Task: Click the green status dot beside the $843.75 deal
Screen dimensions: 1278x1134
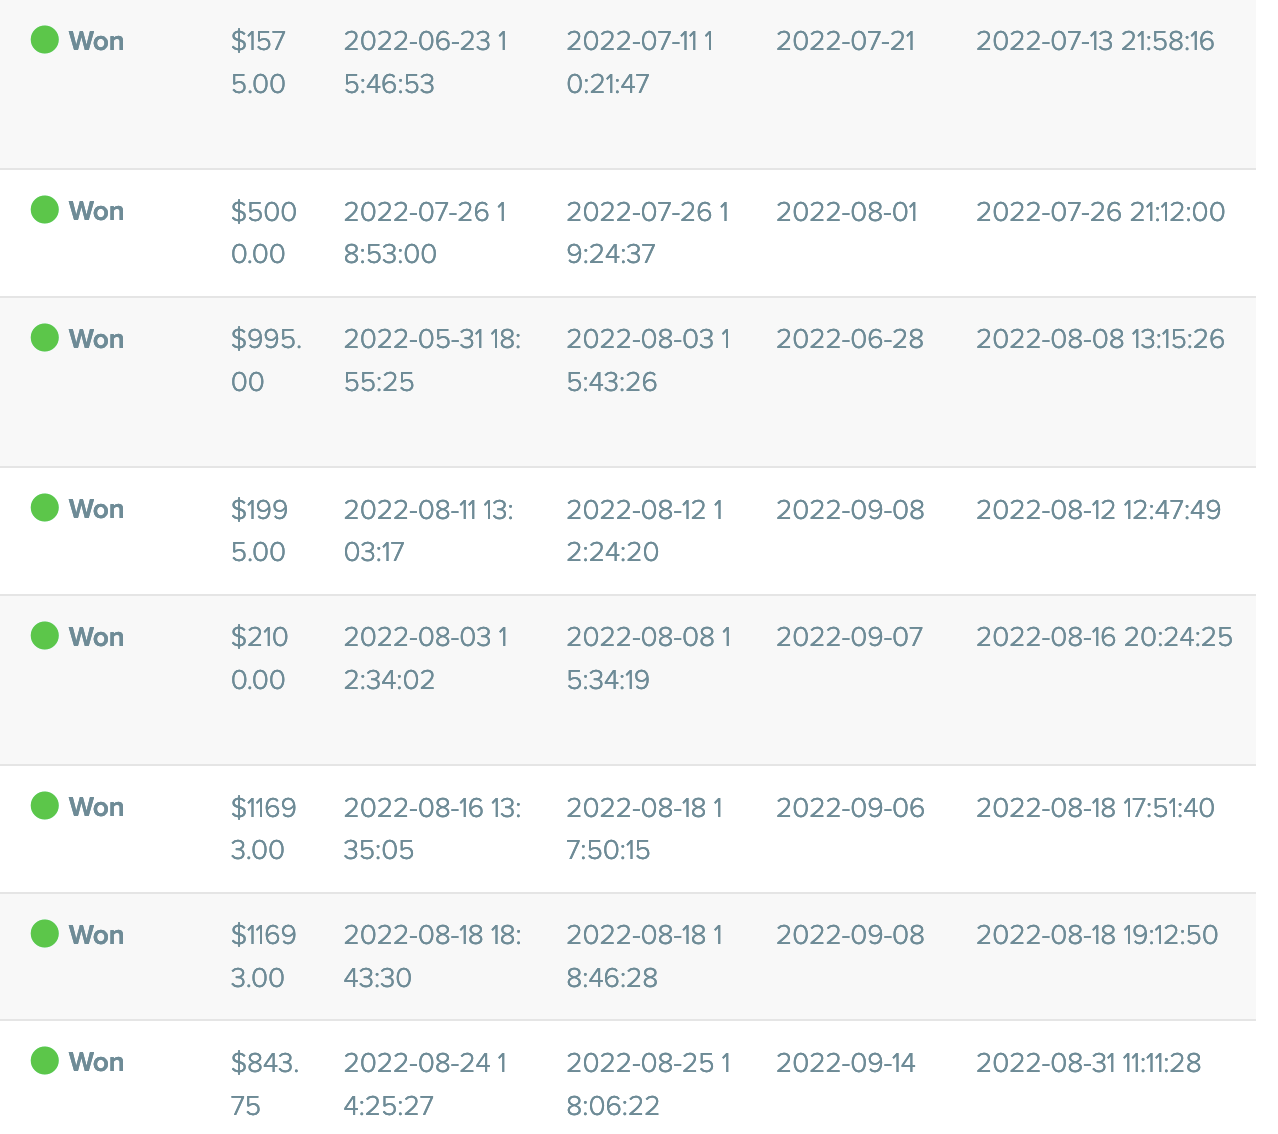Action: coord(45,1061)
